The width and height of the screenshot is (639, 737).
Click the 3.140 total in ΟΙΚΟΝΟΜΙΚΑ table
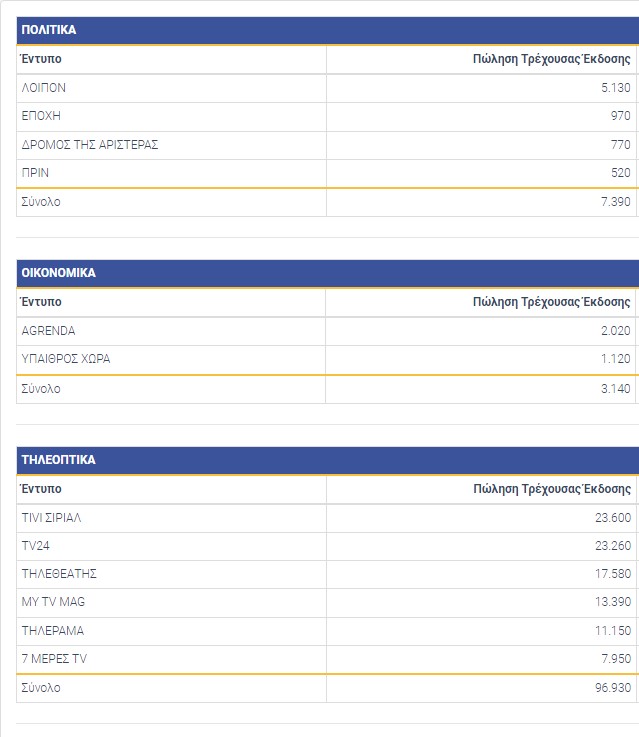click(x=614, y=389)
